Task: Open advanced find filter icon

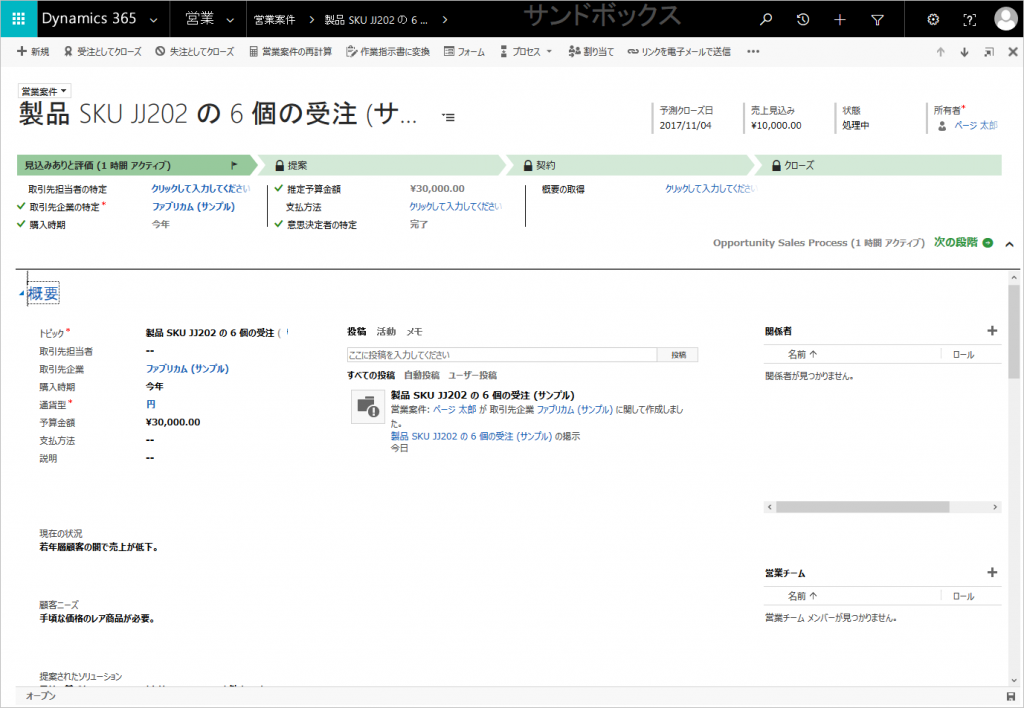Action: pos(877,19)
